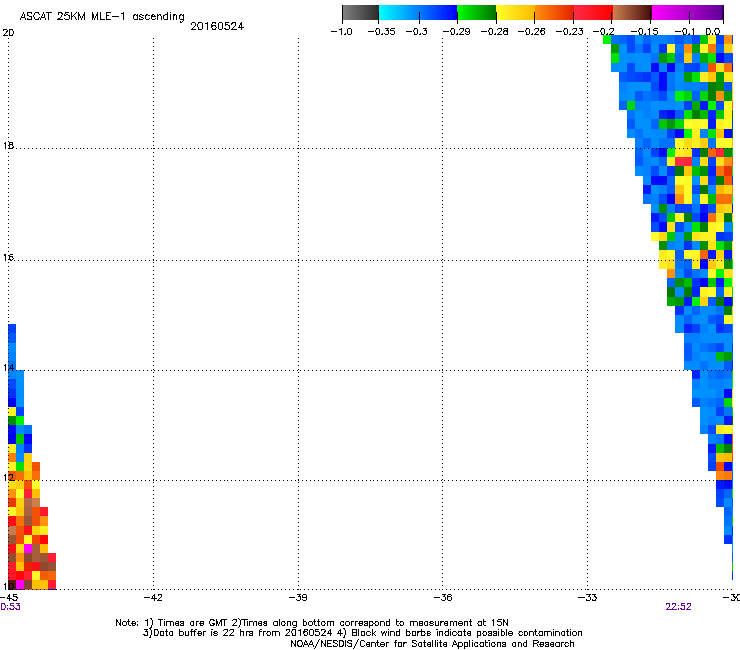Click the title 'ASCAT 25KM MLE-1 ascending'
Image resolution: width=740 pixels, height=650 pixels.
click(102, 17)
